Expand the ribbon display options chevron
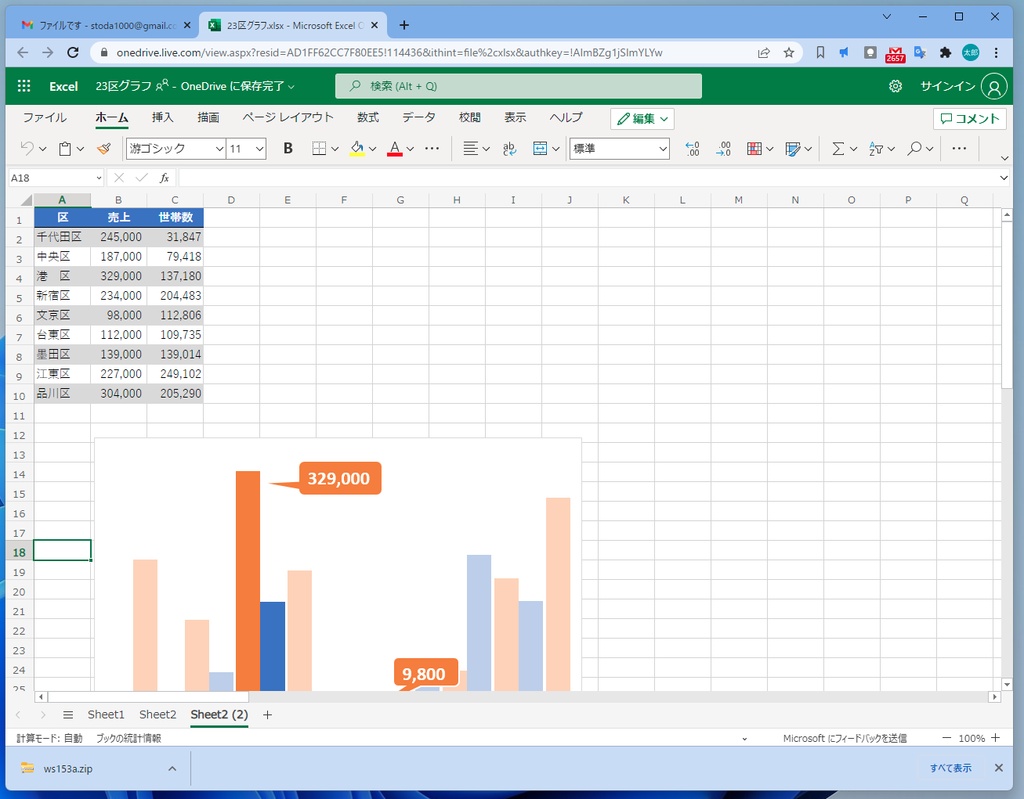1024x799 pixels. click(1004, 158)
